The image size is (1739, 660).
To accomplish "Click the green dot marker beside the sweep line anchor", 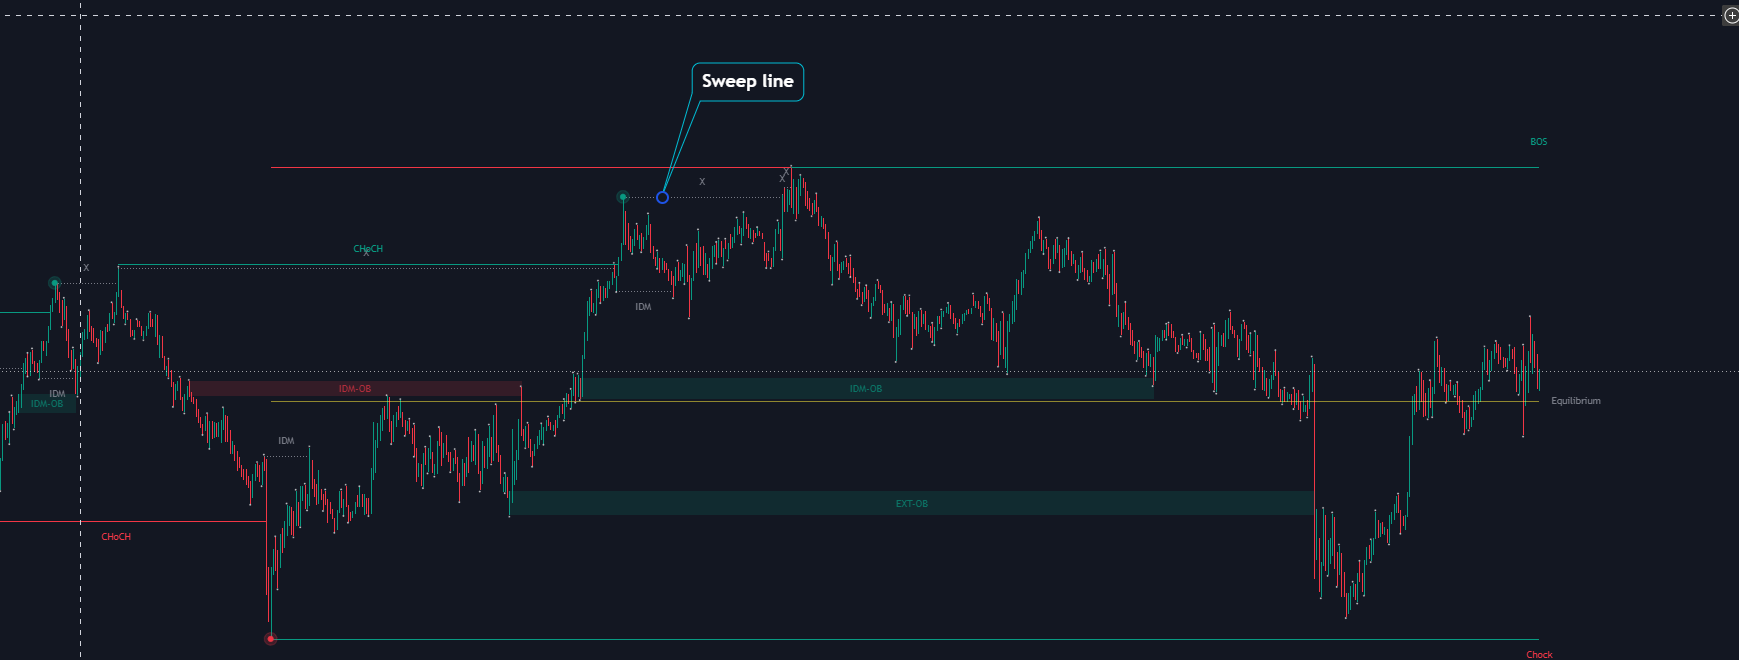I will 623,197.
